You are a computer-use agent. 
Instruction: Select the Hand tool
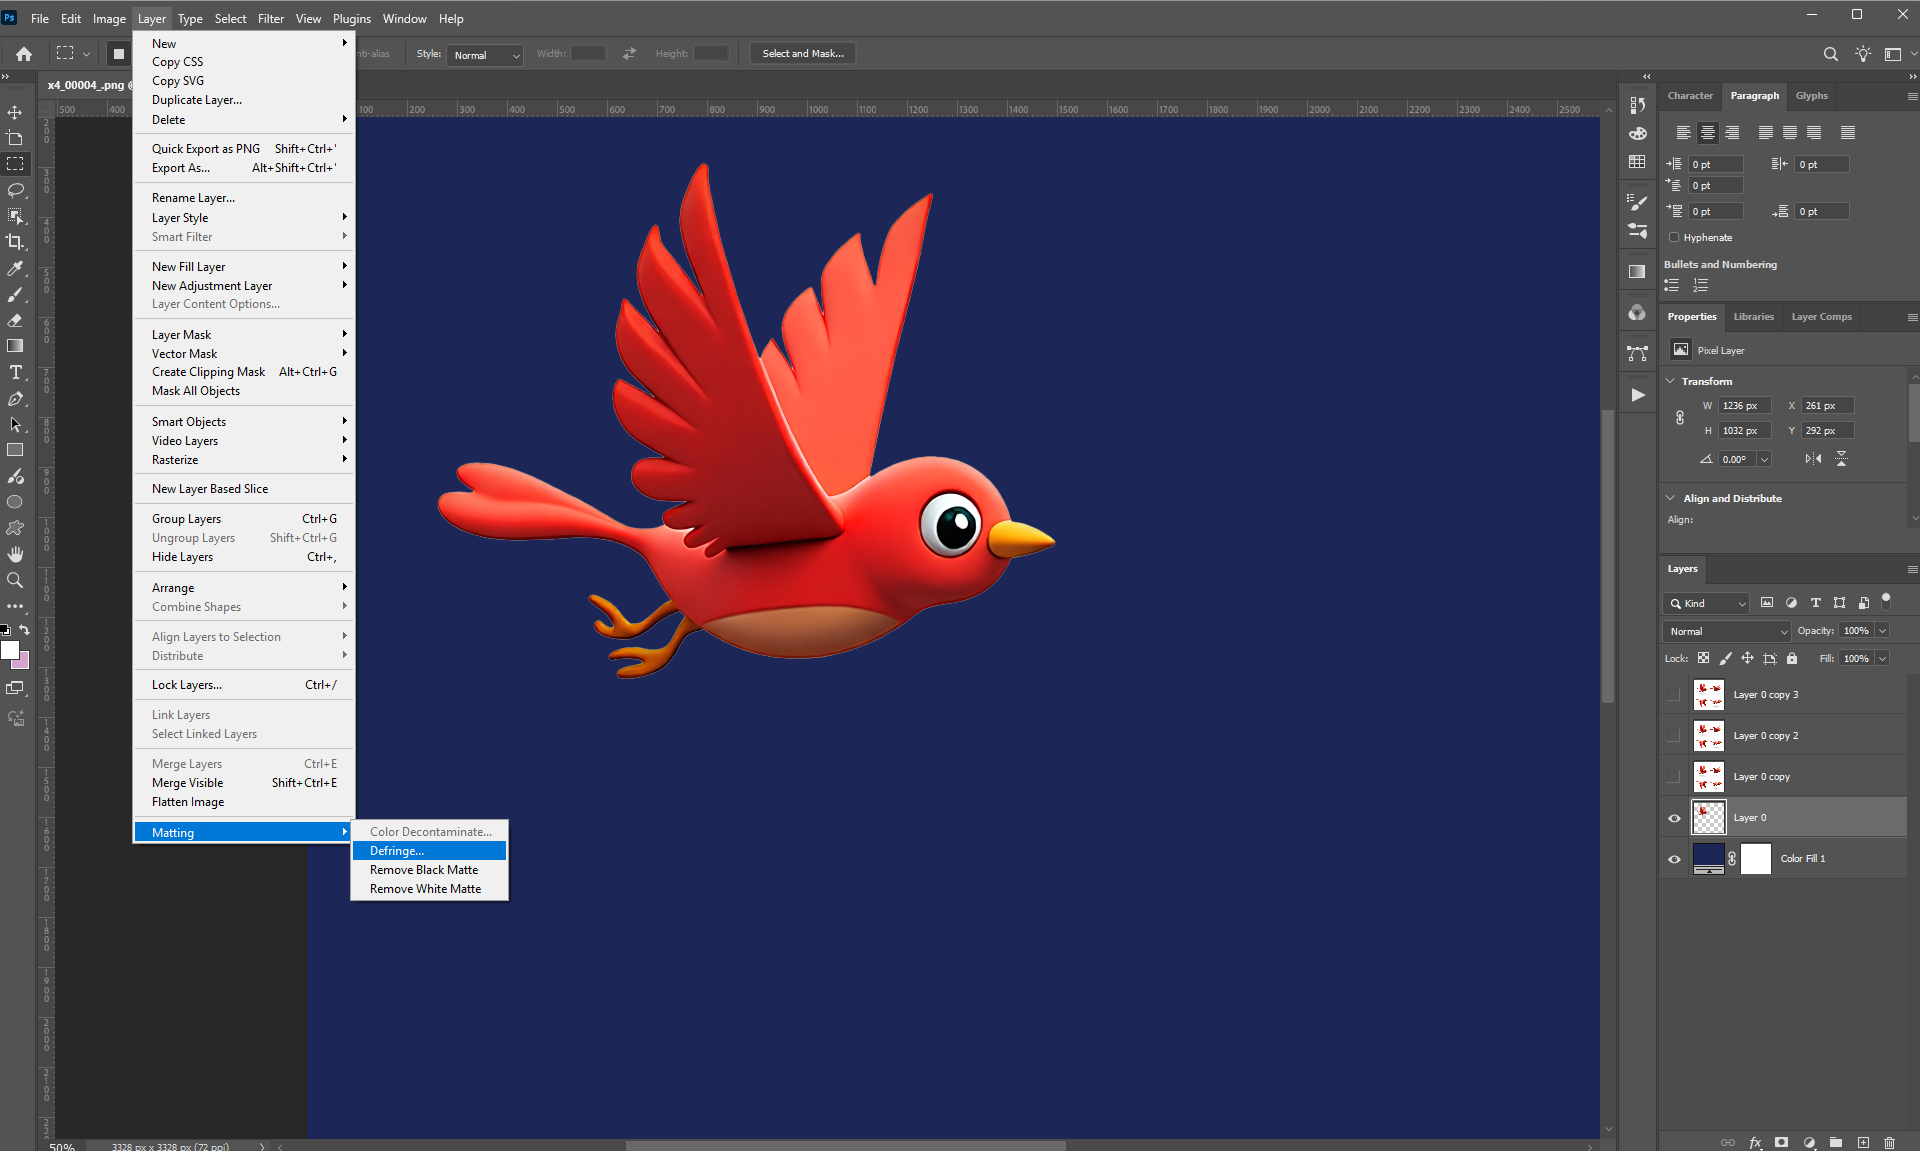(x=15, y=554)
